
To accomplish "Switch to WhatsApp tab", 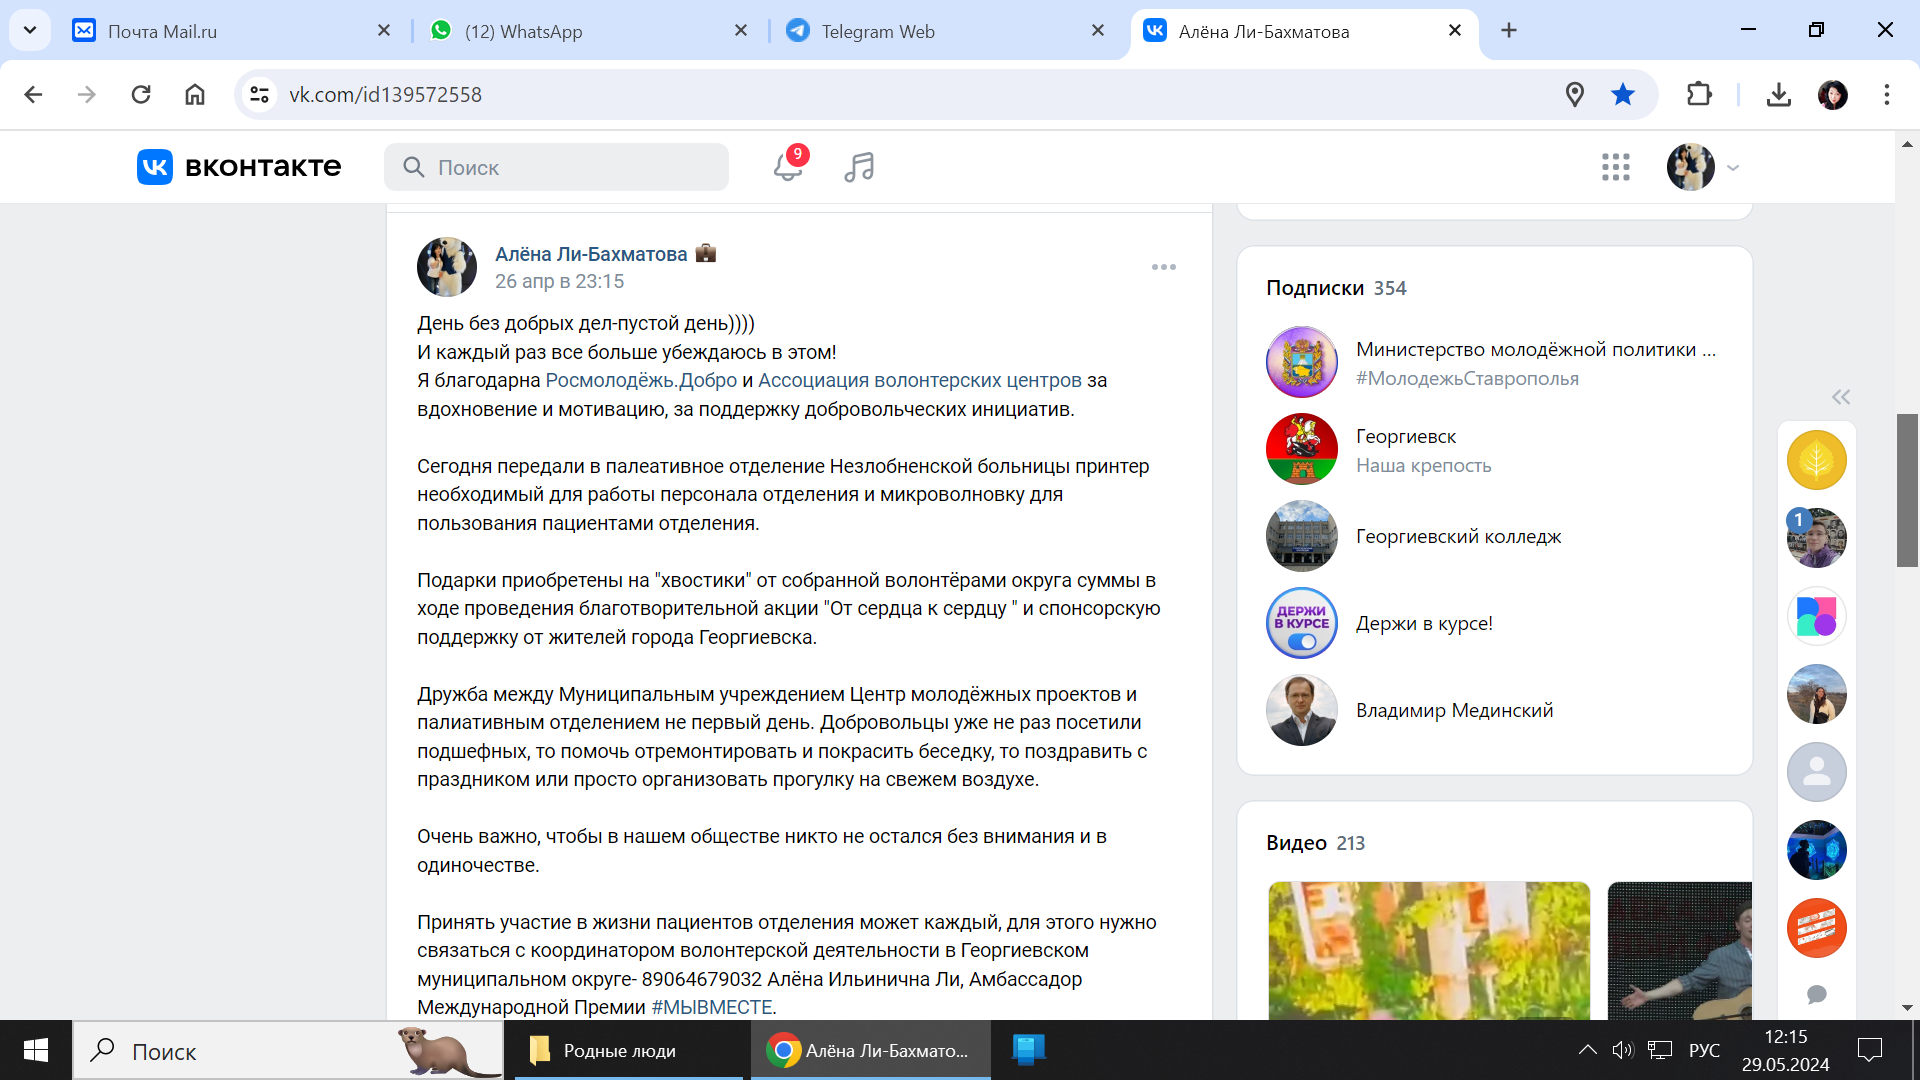I will (522, 31).
